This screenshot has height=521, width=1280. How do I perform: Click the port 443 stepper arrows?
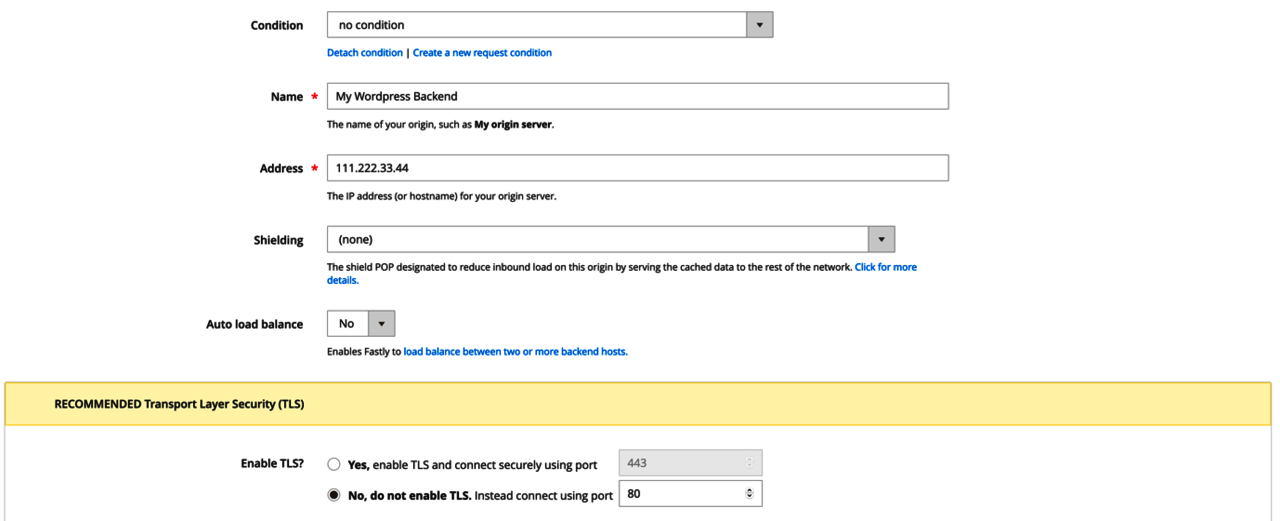pyautogui.click(x=750, y=463)
